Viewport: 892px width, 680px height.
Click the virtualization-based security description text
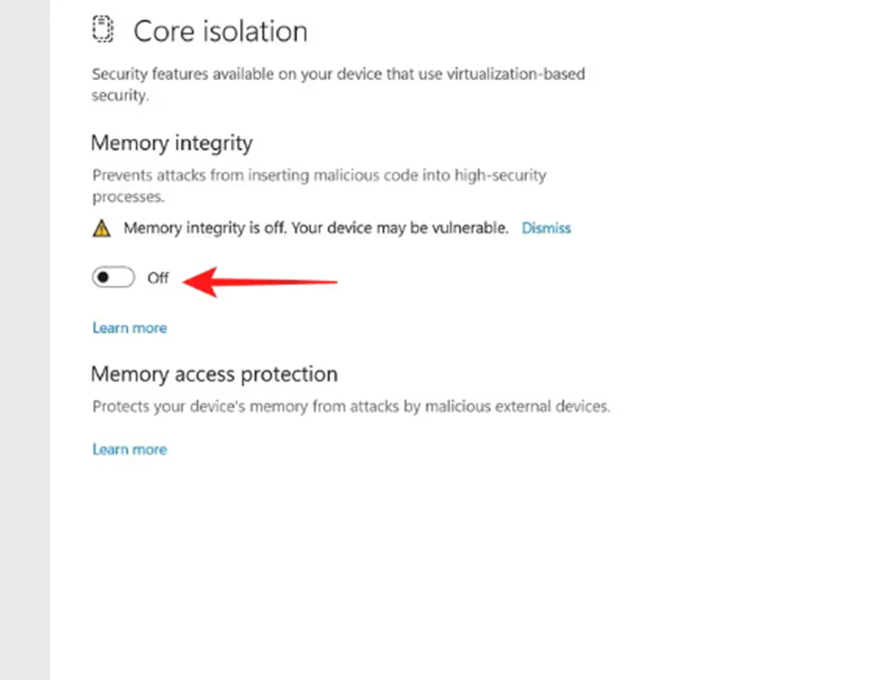click(x=338, y=84)
